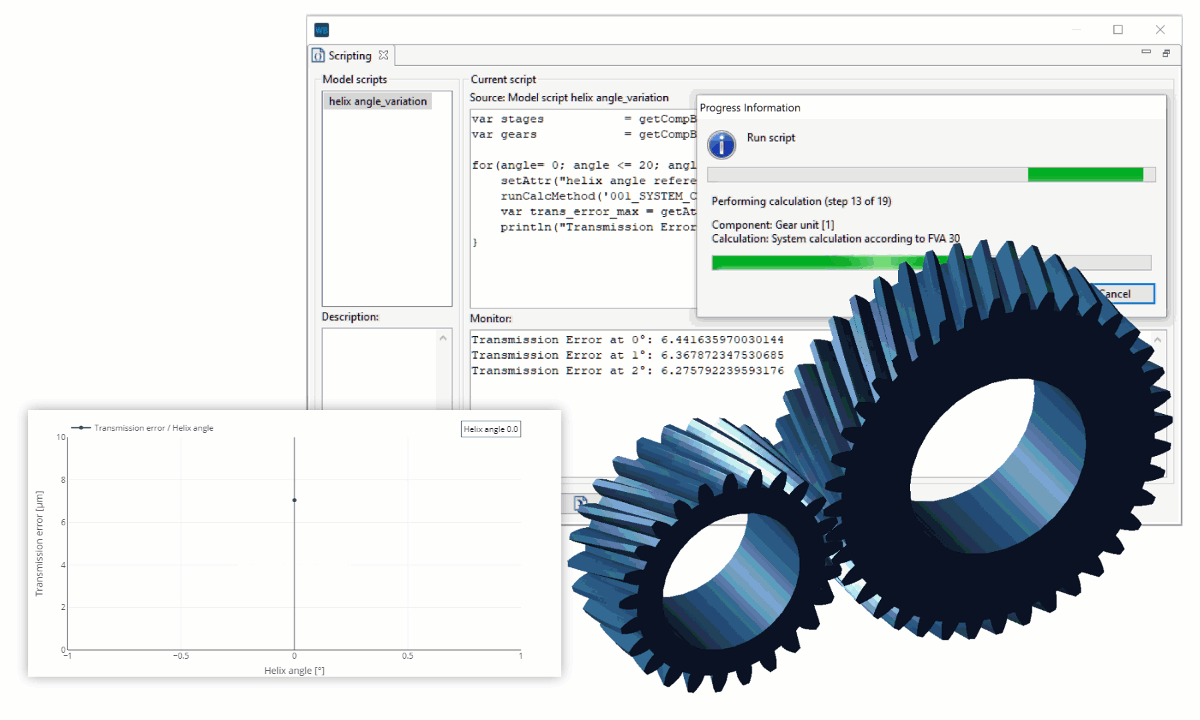The image size is (1200, 720).
Task: Click the scroll-up arrow in the Description pane
Action: coord(443,337)
